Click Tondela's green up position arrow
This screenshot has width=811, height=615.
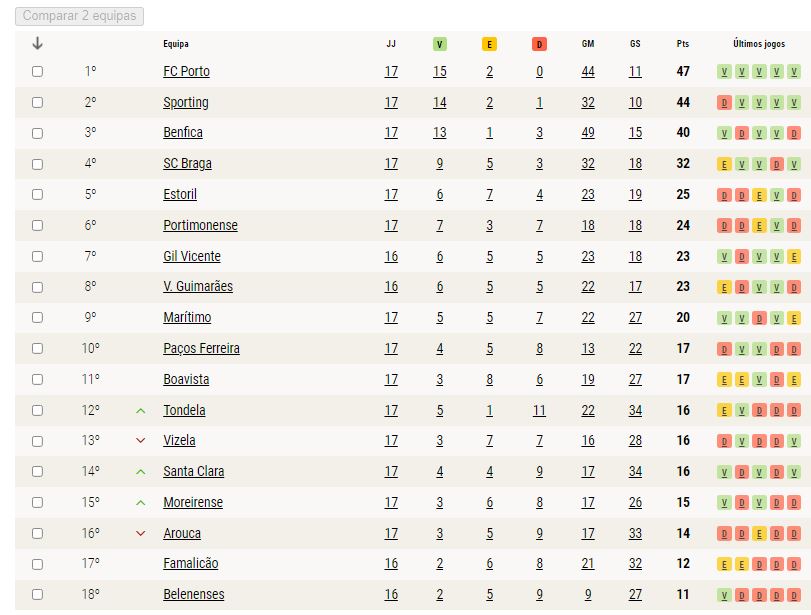(x=140, y=411)
